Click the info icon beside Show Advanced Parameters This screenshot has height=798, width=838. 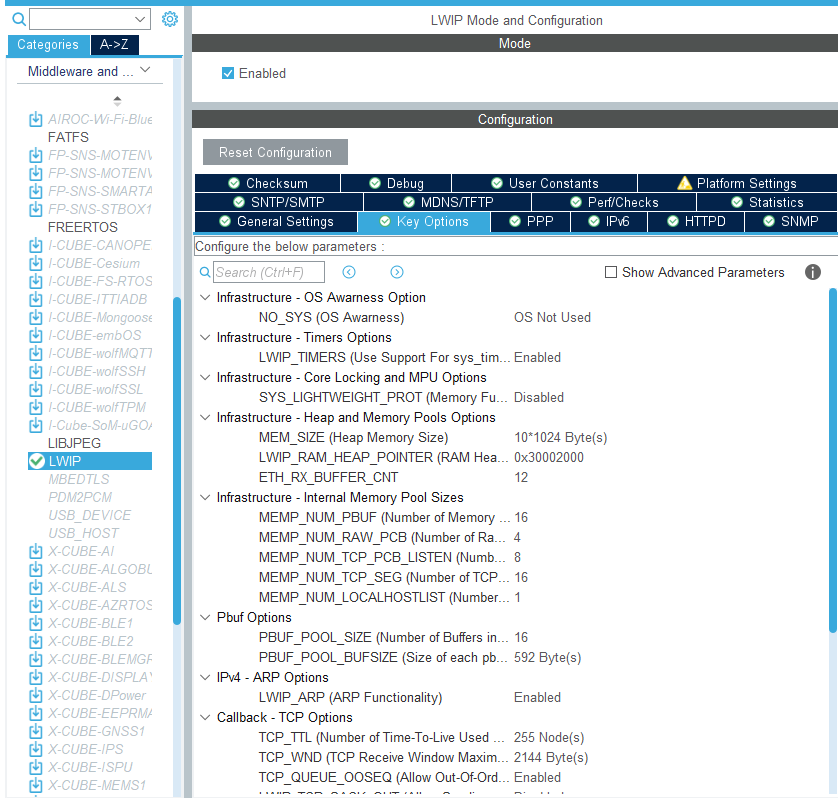812,271
